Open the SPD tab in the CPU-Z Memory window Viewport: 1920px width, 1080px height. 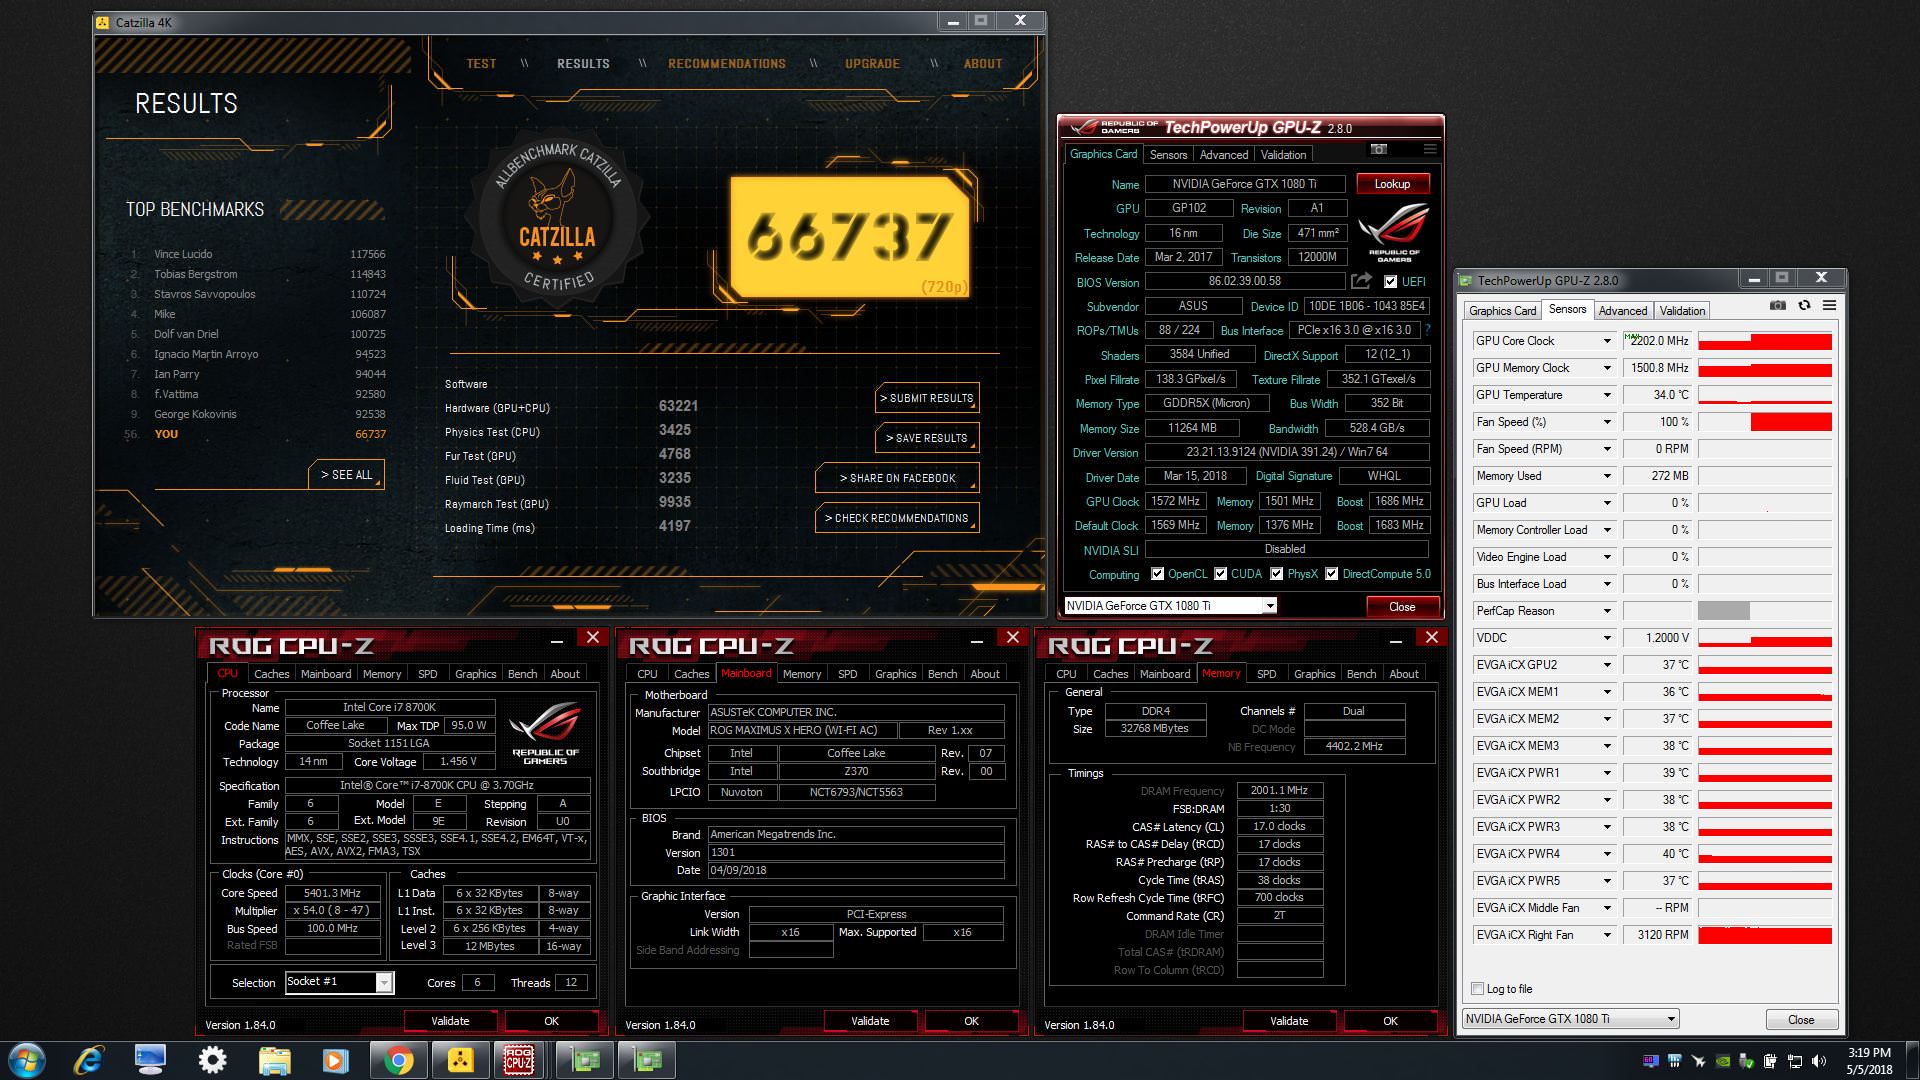pos(1266,674)
